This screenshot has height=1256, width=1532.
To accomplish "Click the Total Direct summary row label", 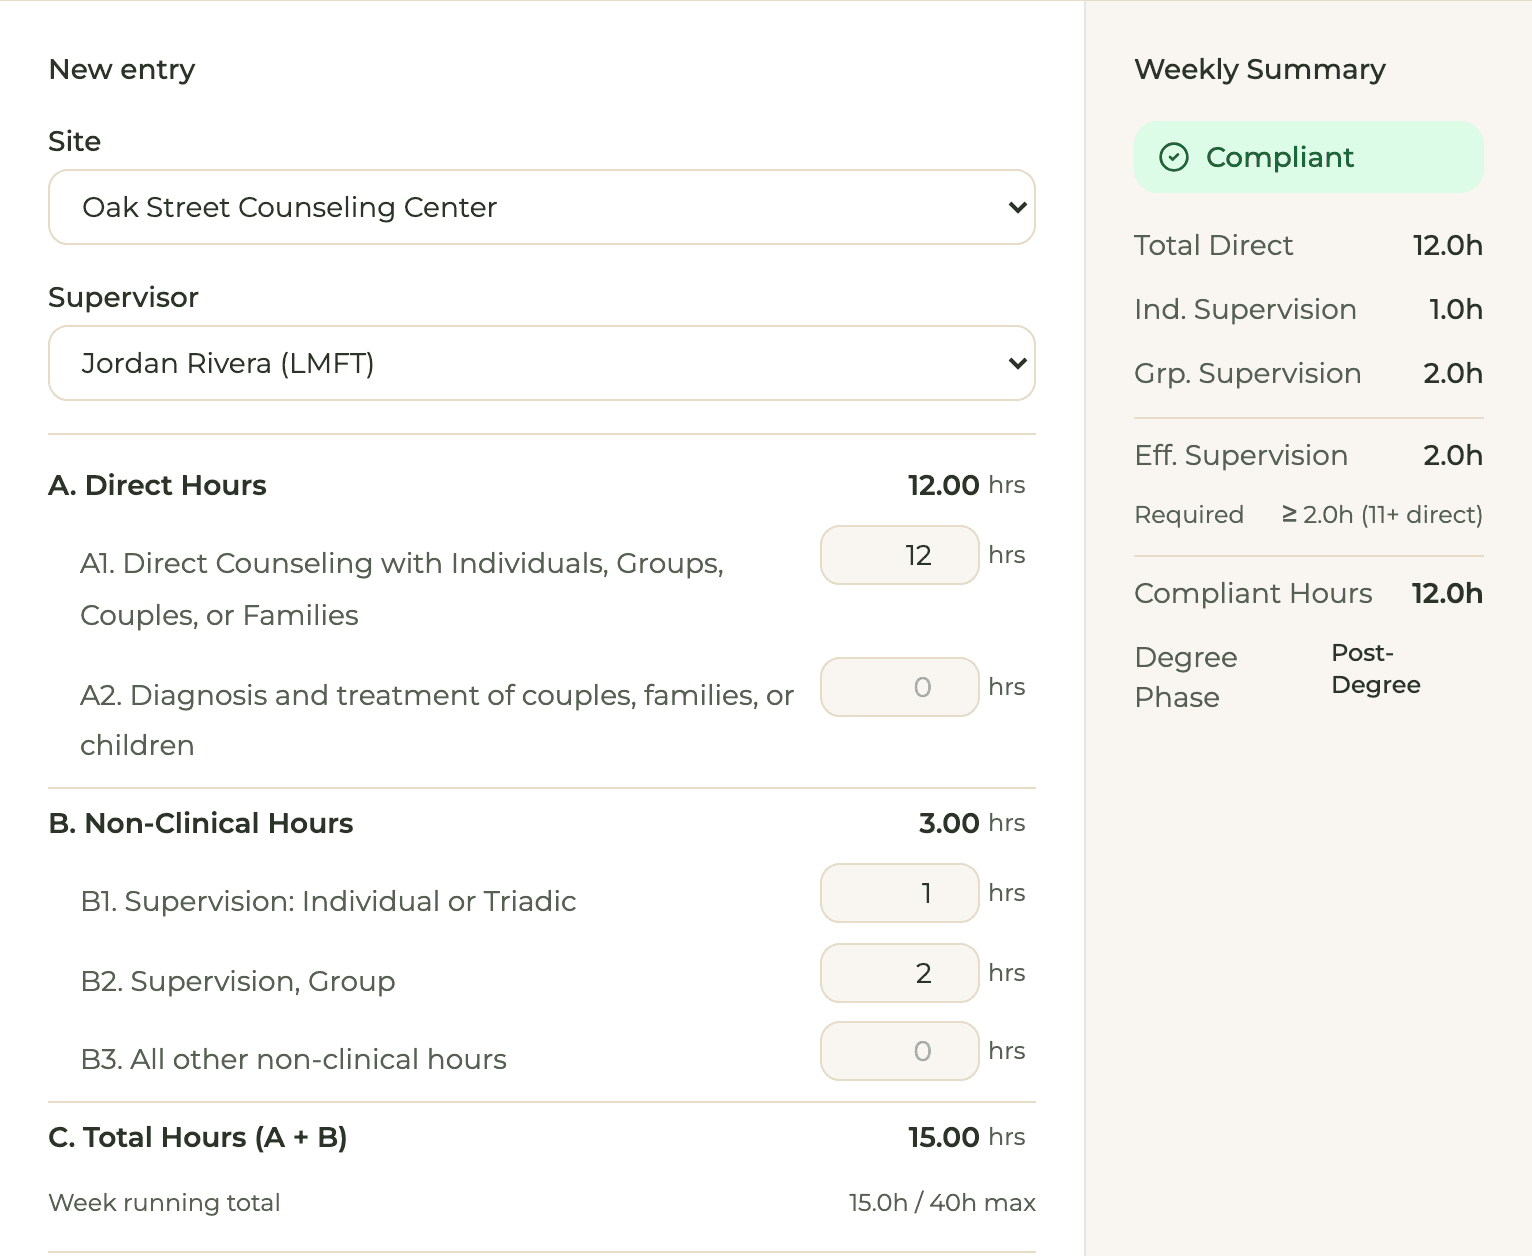I will (1214, 245).
